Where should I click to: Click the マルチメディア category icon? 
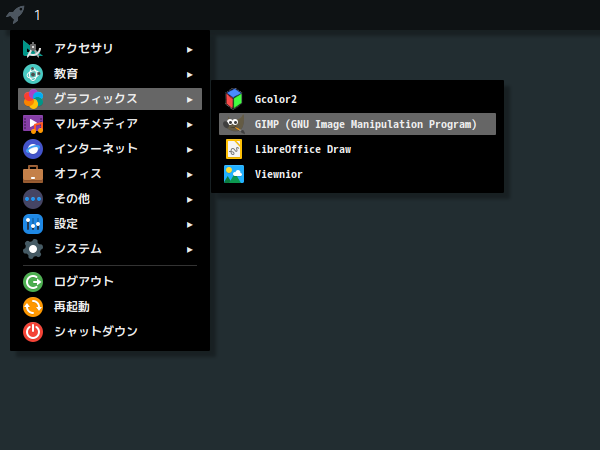[33, 124]
